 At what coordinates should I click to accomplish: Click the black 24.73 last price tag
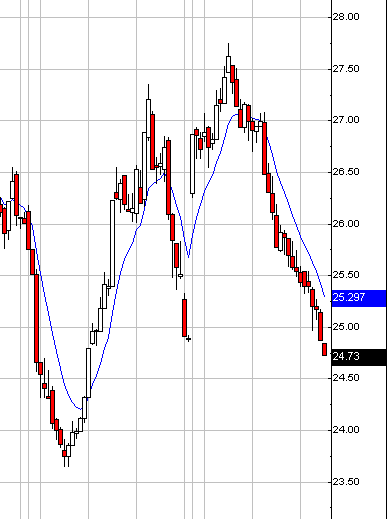359,357
